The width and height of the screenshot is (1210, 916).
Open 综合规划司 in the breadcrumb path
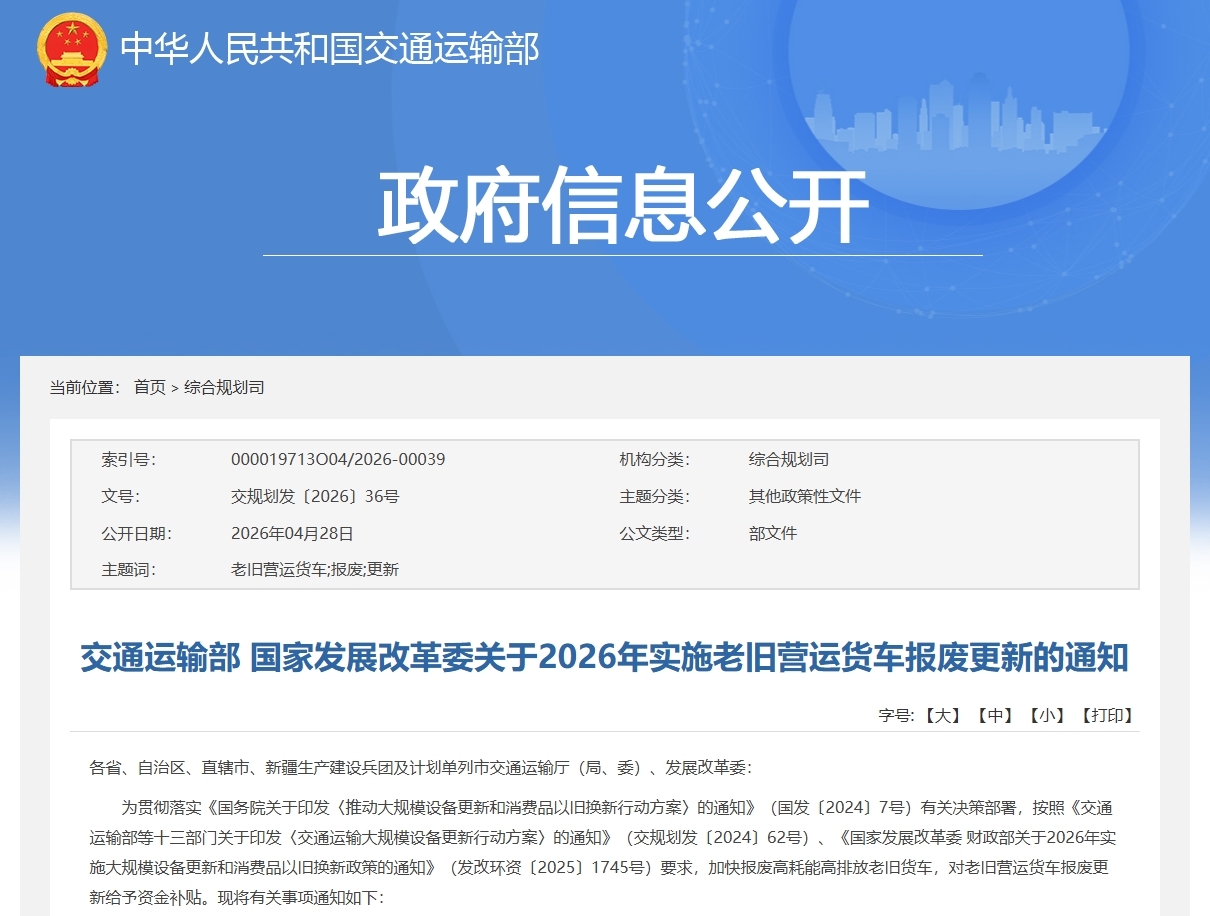[x=224, y=387]
